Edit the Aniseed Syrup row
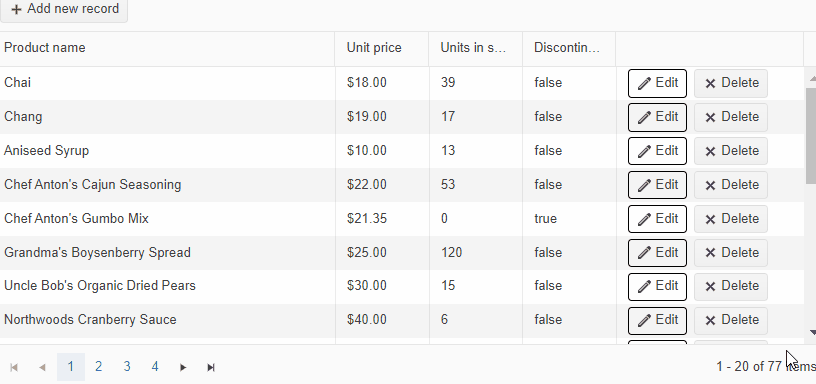The height and width of the screenshot is (384, 816). 657,151
